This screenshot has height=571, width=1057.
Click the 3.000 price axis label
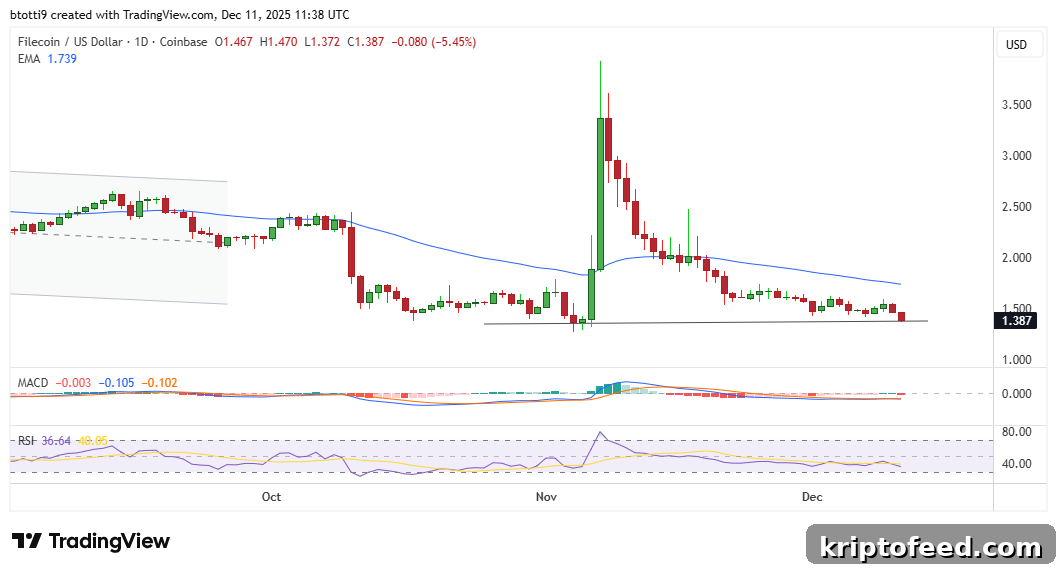[x=1017, y=156]
